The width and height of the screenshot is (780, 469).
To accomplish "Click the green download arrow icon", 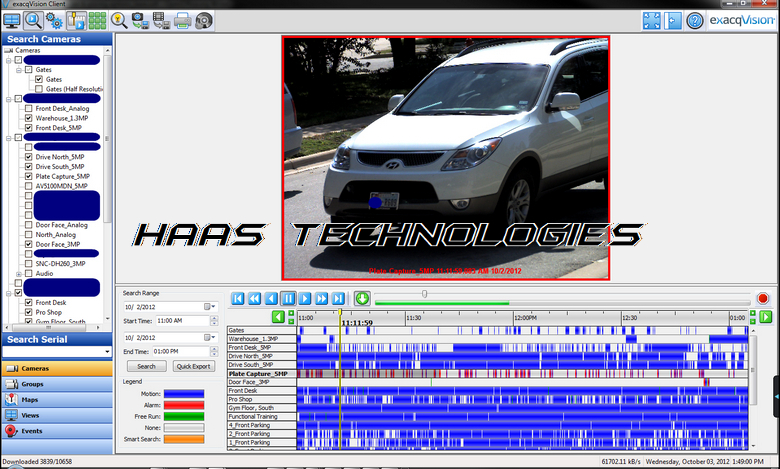I will [x=362, y=298].
